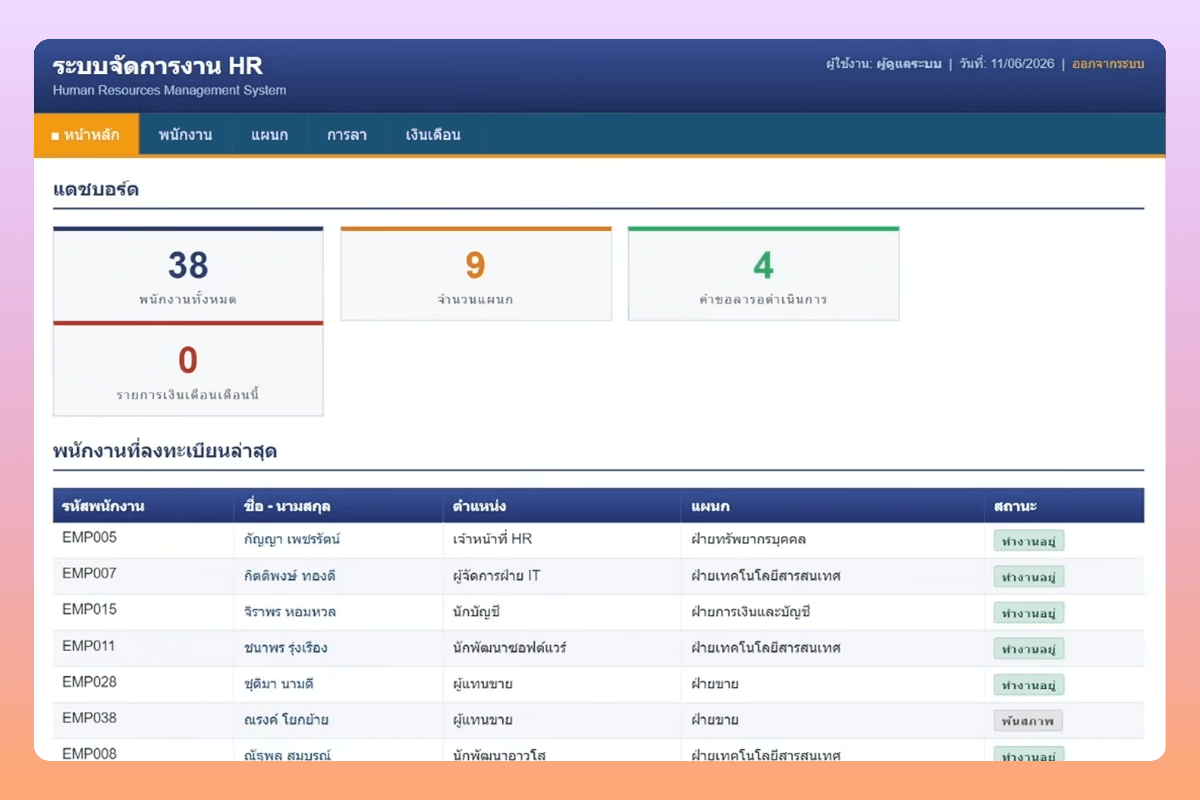The image size is (1200, 800).
Task: Click the ผู้ดูแลระบบ username in header
Action: click(x=911, y=64)
